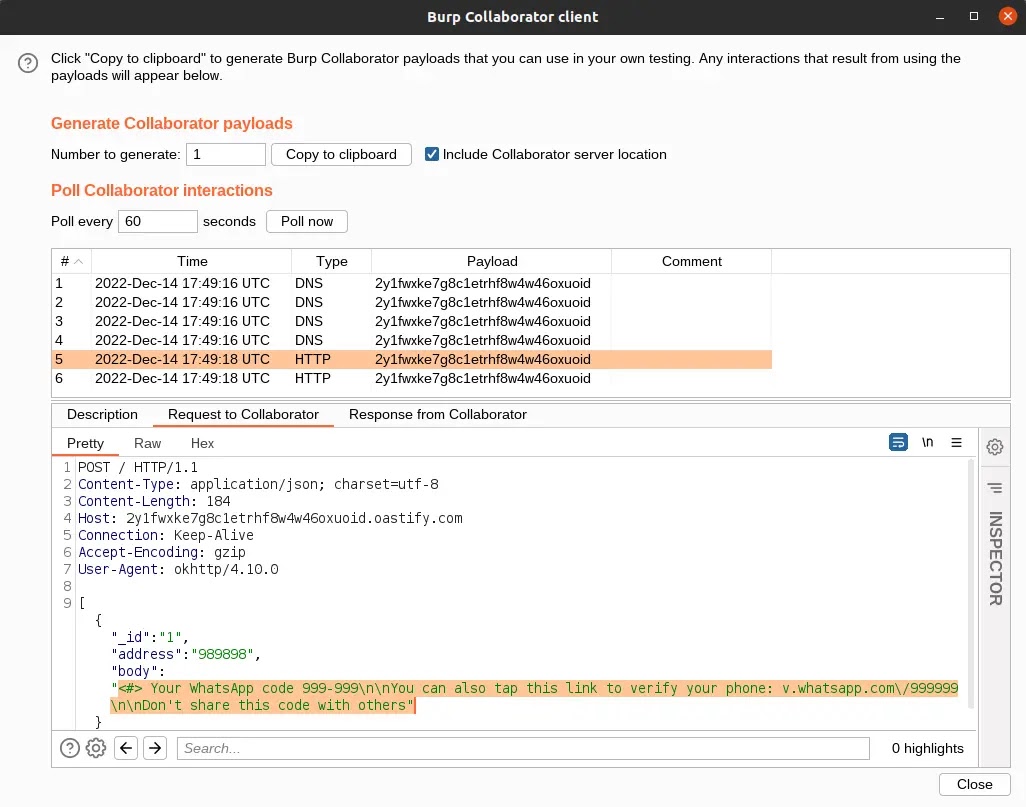Click the highlighted WhatsApp code body text
Viewport: 1026px width, 807px height.
[534, 696]
